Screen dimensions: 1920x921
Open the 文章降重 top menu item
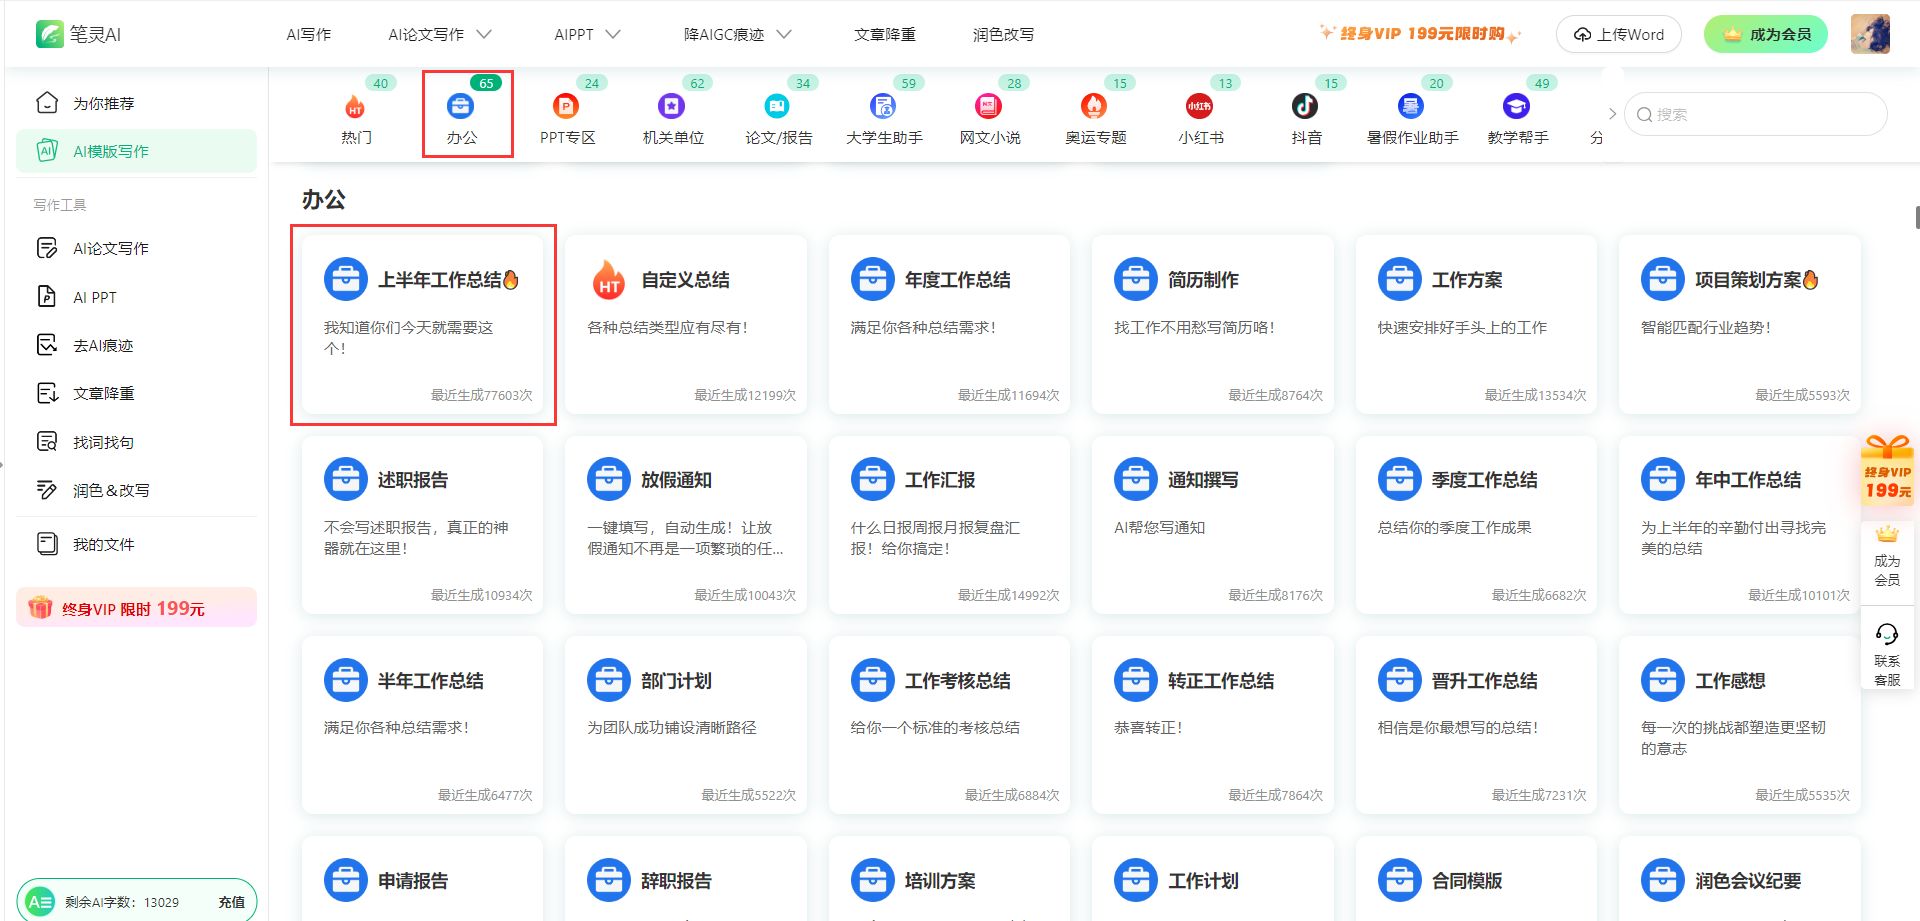point(885,34)
